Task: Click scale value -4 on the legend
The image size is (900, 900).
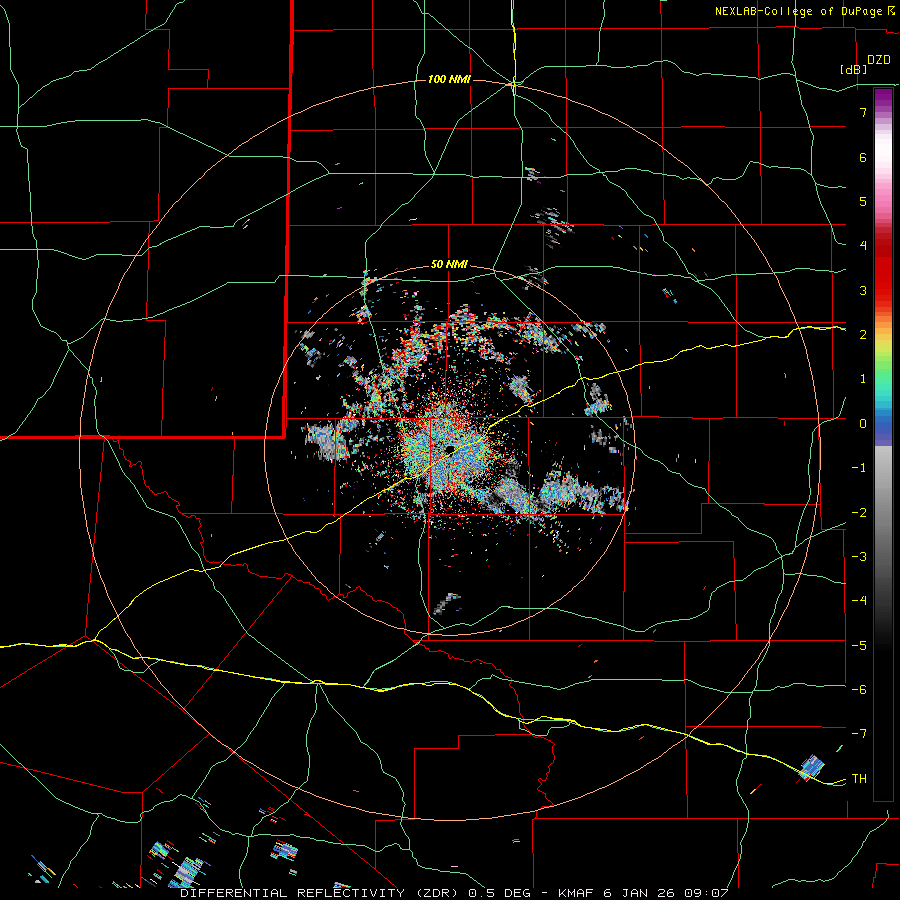Action: [x=859, y=601]
